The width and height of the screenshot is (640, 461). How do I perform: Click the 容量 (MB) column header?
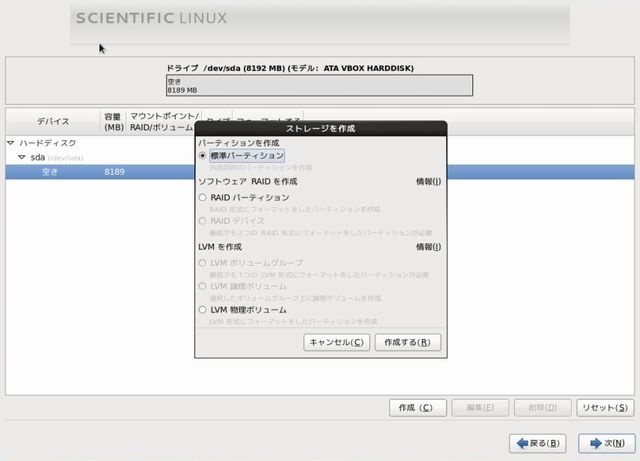[x=113, y=121]
